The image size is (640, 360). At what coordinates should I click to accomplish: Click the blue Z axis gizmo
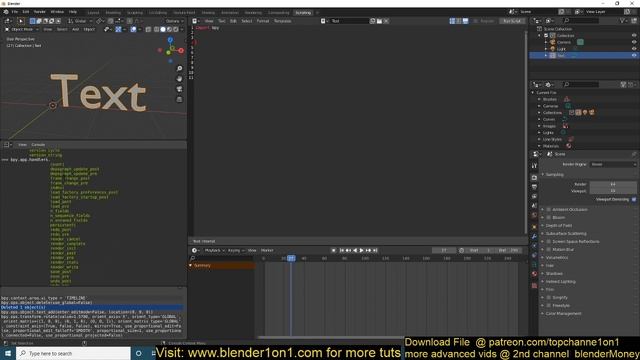[170, 40]
